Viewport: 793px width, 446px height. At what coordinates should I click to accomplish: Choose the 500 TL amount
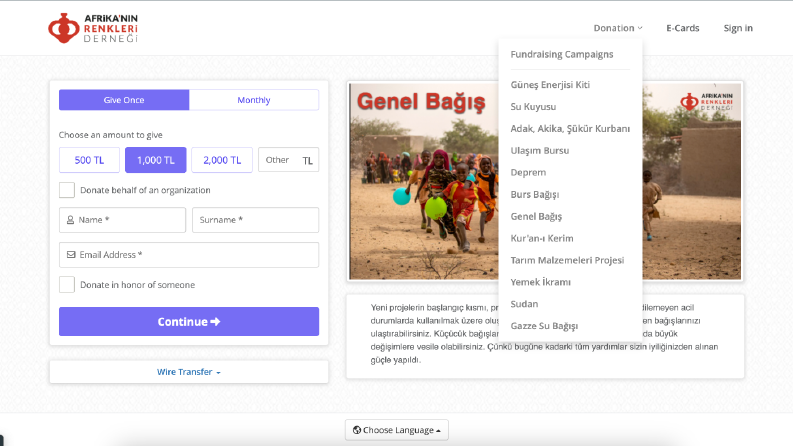click(x=90, y=160)
